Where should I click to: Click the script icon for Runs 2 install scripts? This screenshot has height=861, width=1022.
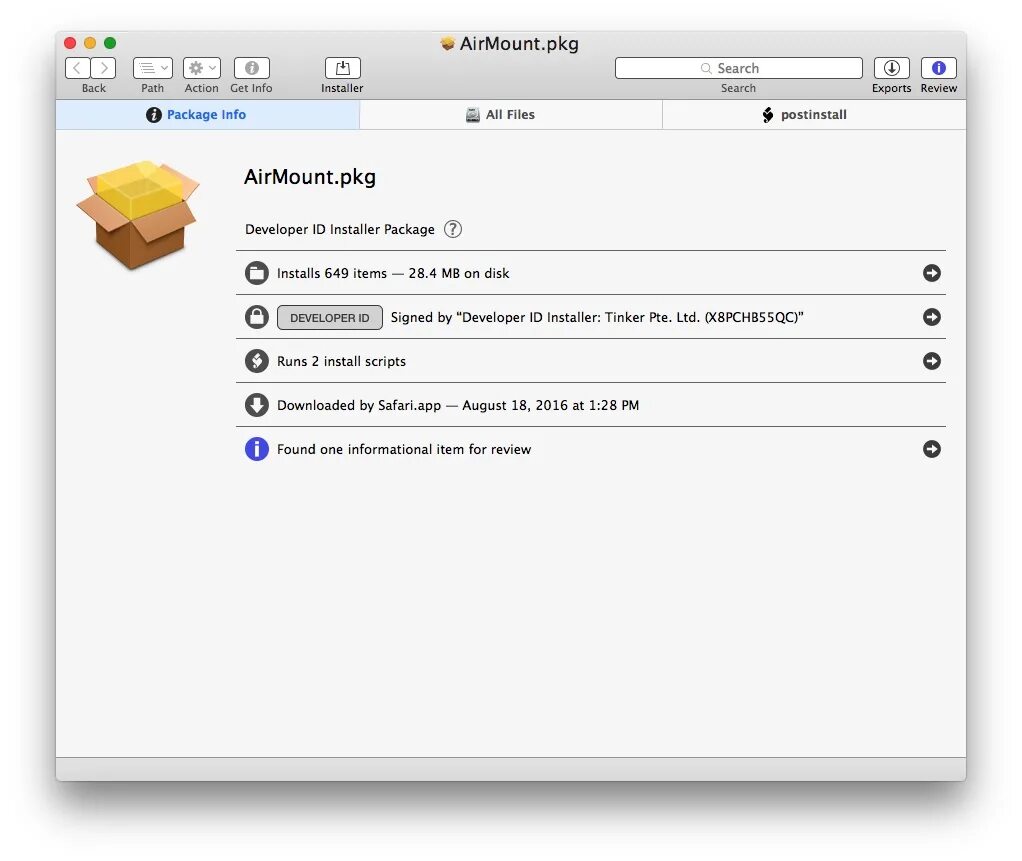pos(257,361)
